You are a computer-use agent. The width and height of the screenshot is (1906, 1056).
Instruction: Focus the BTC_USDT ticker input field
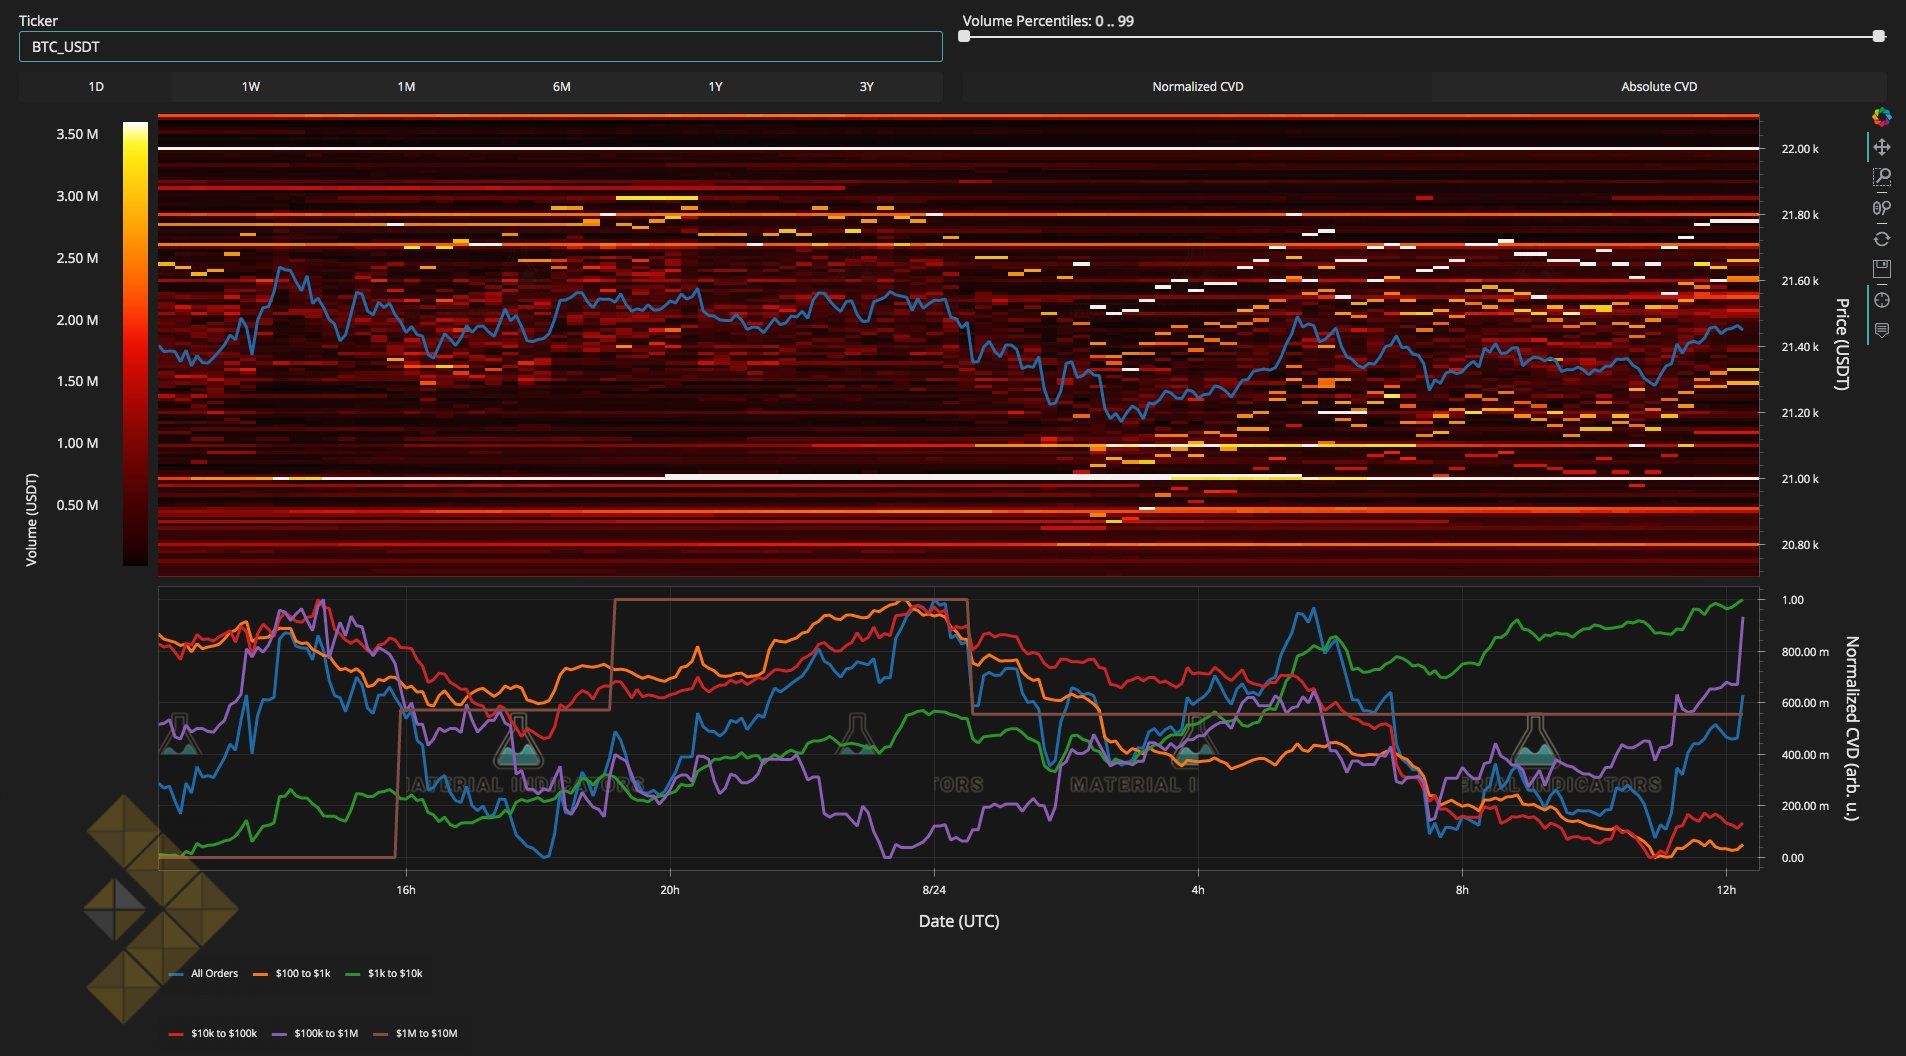pos(480,47)
